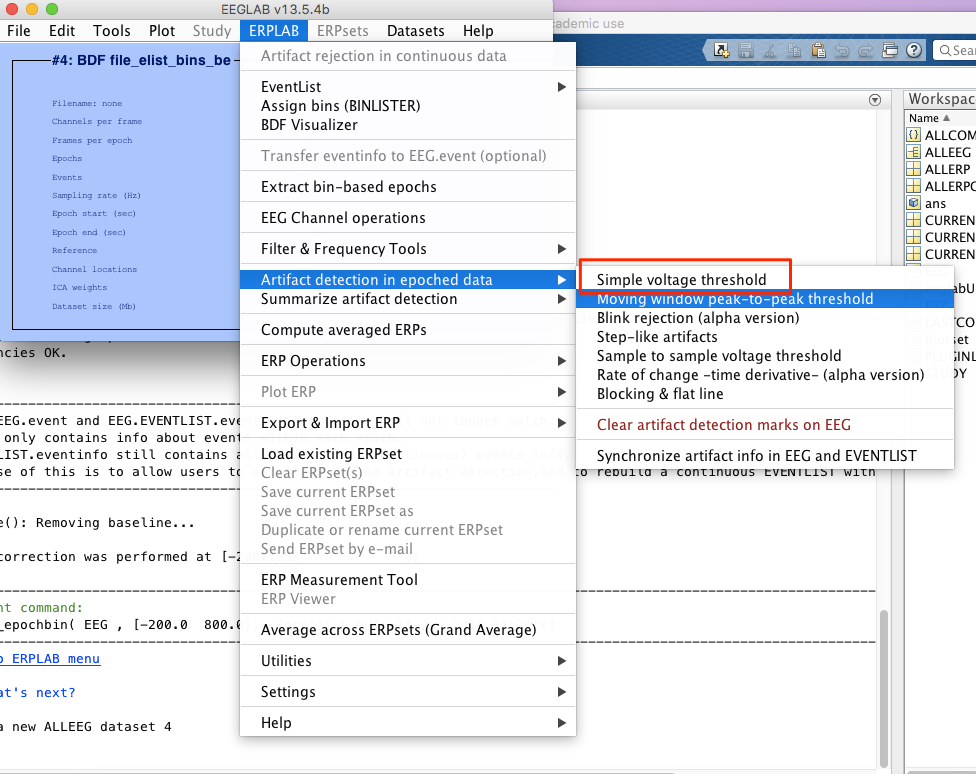
Task: Expand ERPLAB menu's Help submenu at bottom
Action: tap(408, 723)
